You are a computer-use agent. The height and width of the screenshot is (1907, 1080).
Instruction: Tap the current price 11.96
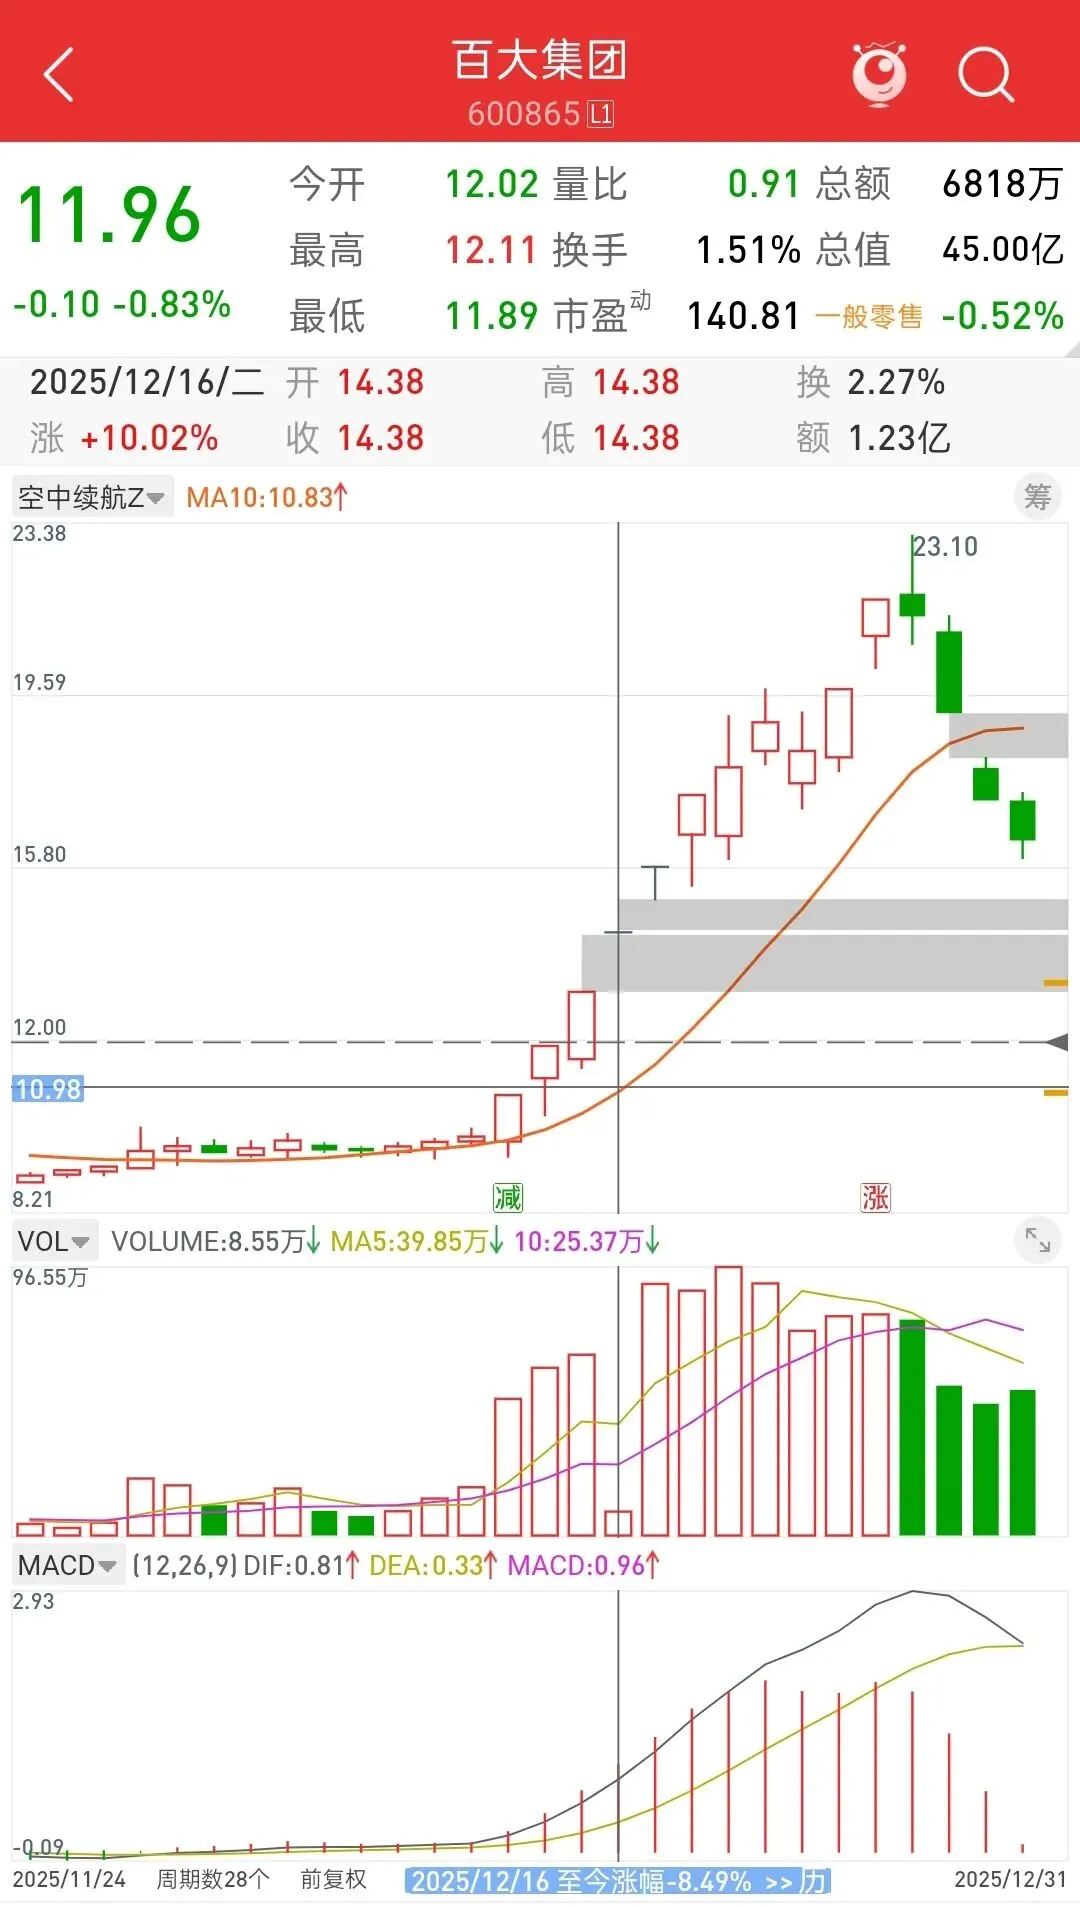[109, 214]
